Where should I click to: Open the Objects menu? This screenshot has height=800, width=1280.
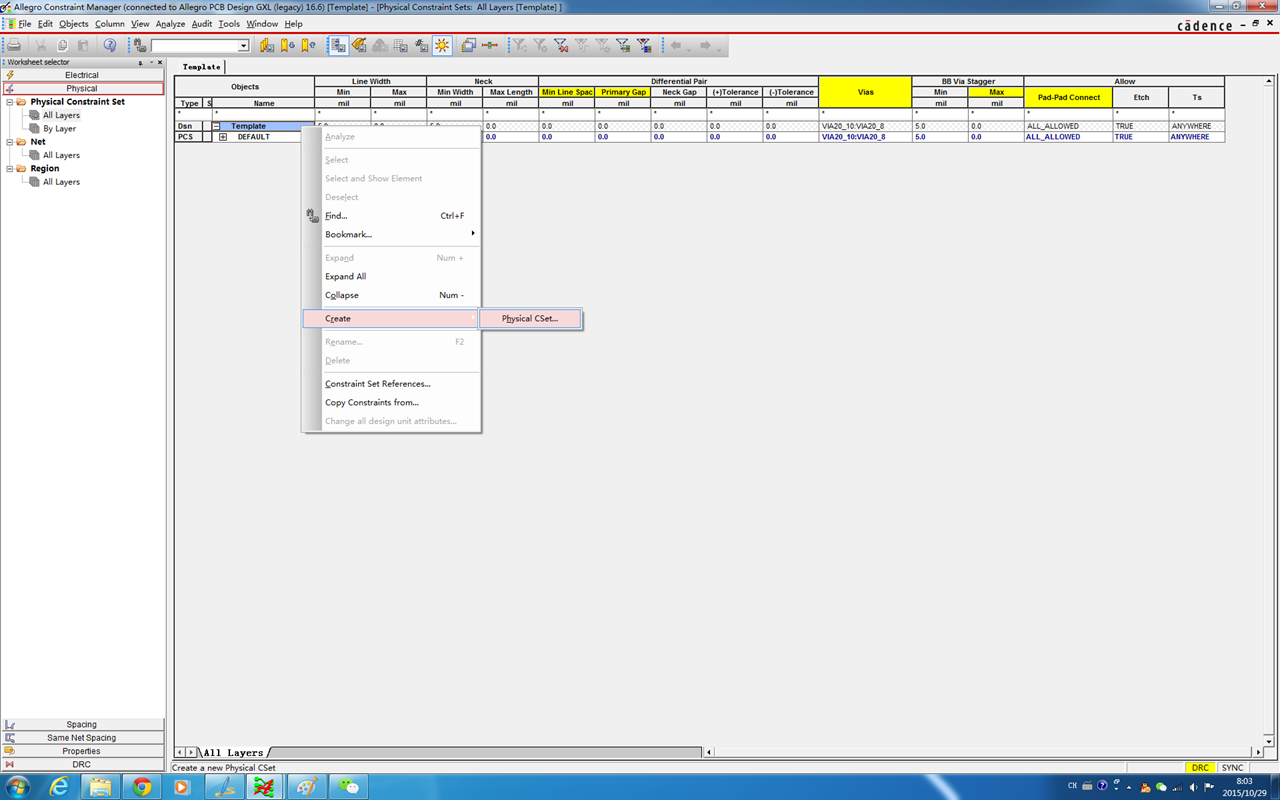74,24
